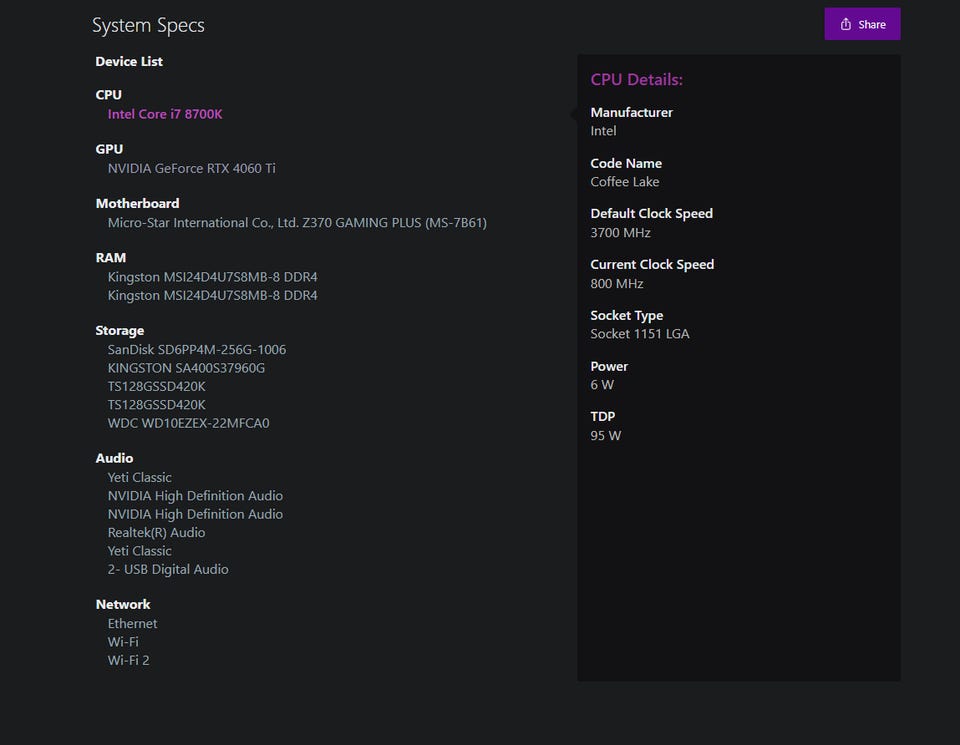This screenshot has height=745, width=960.
Task: Click the Manufacturer label
Action: point(631,112)
